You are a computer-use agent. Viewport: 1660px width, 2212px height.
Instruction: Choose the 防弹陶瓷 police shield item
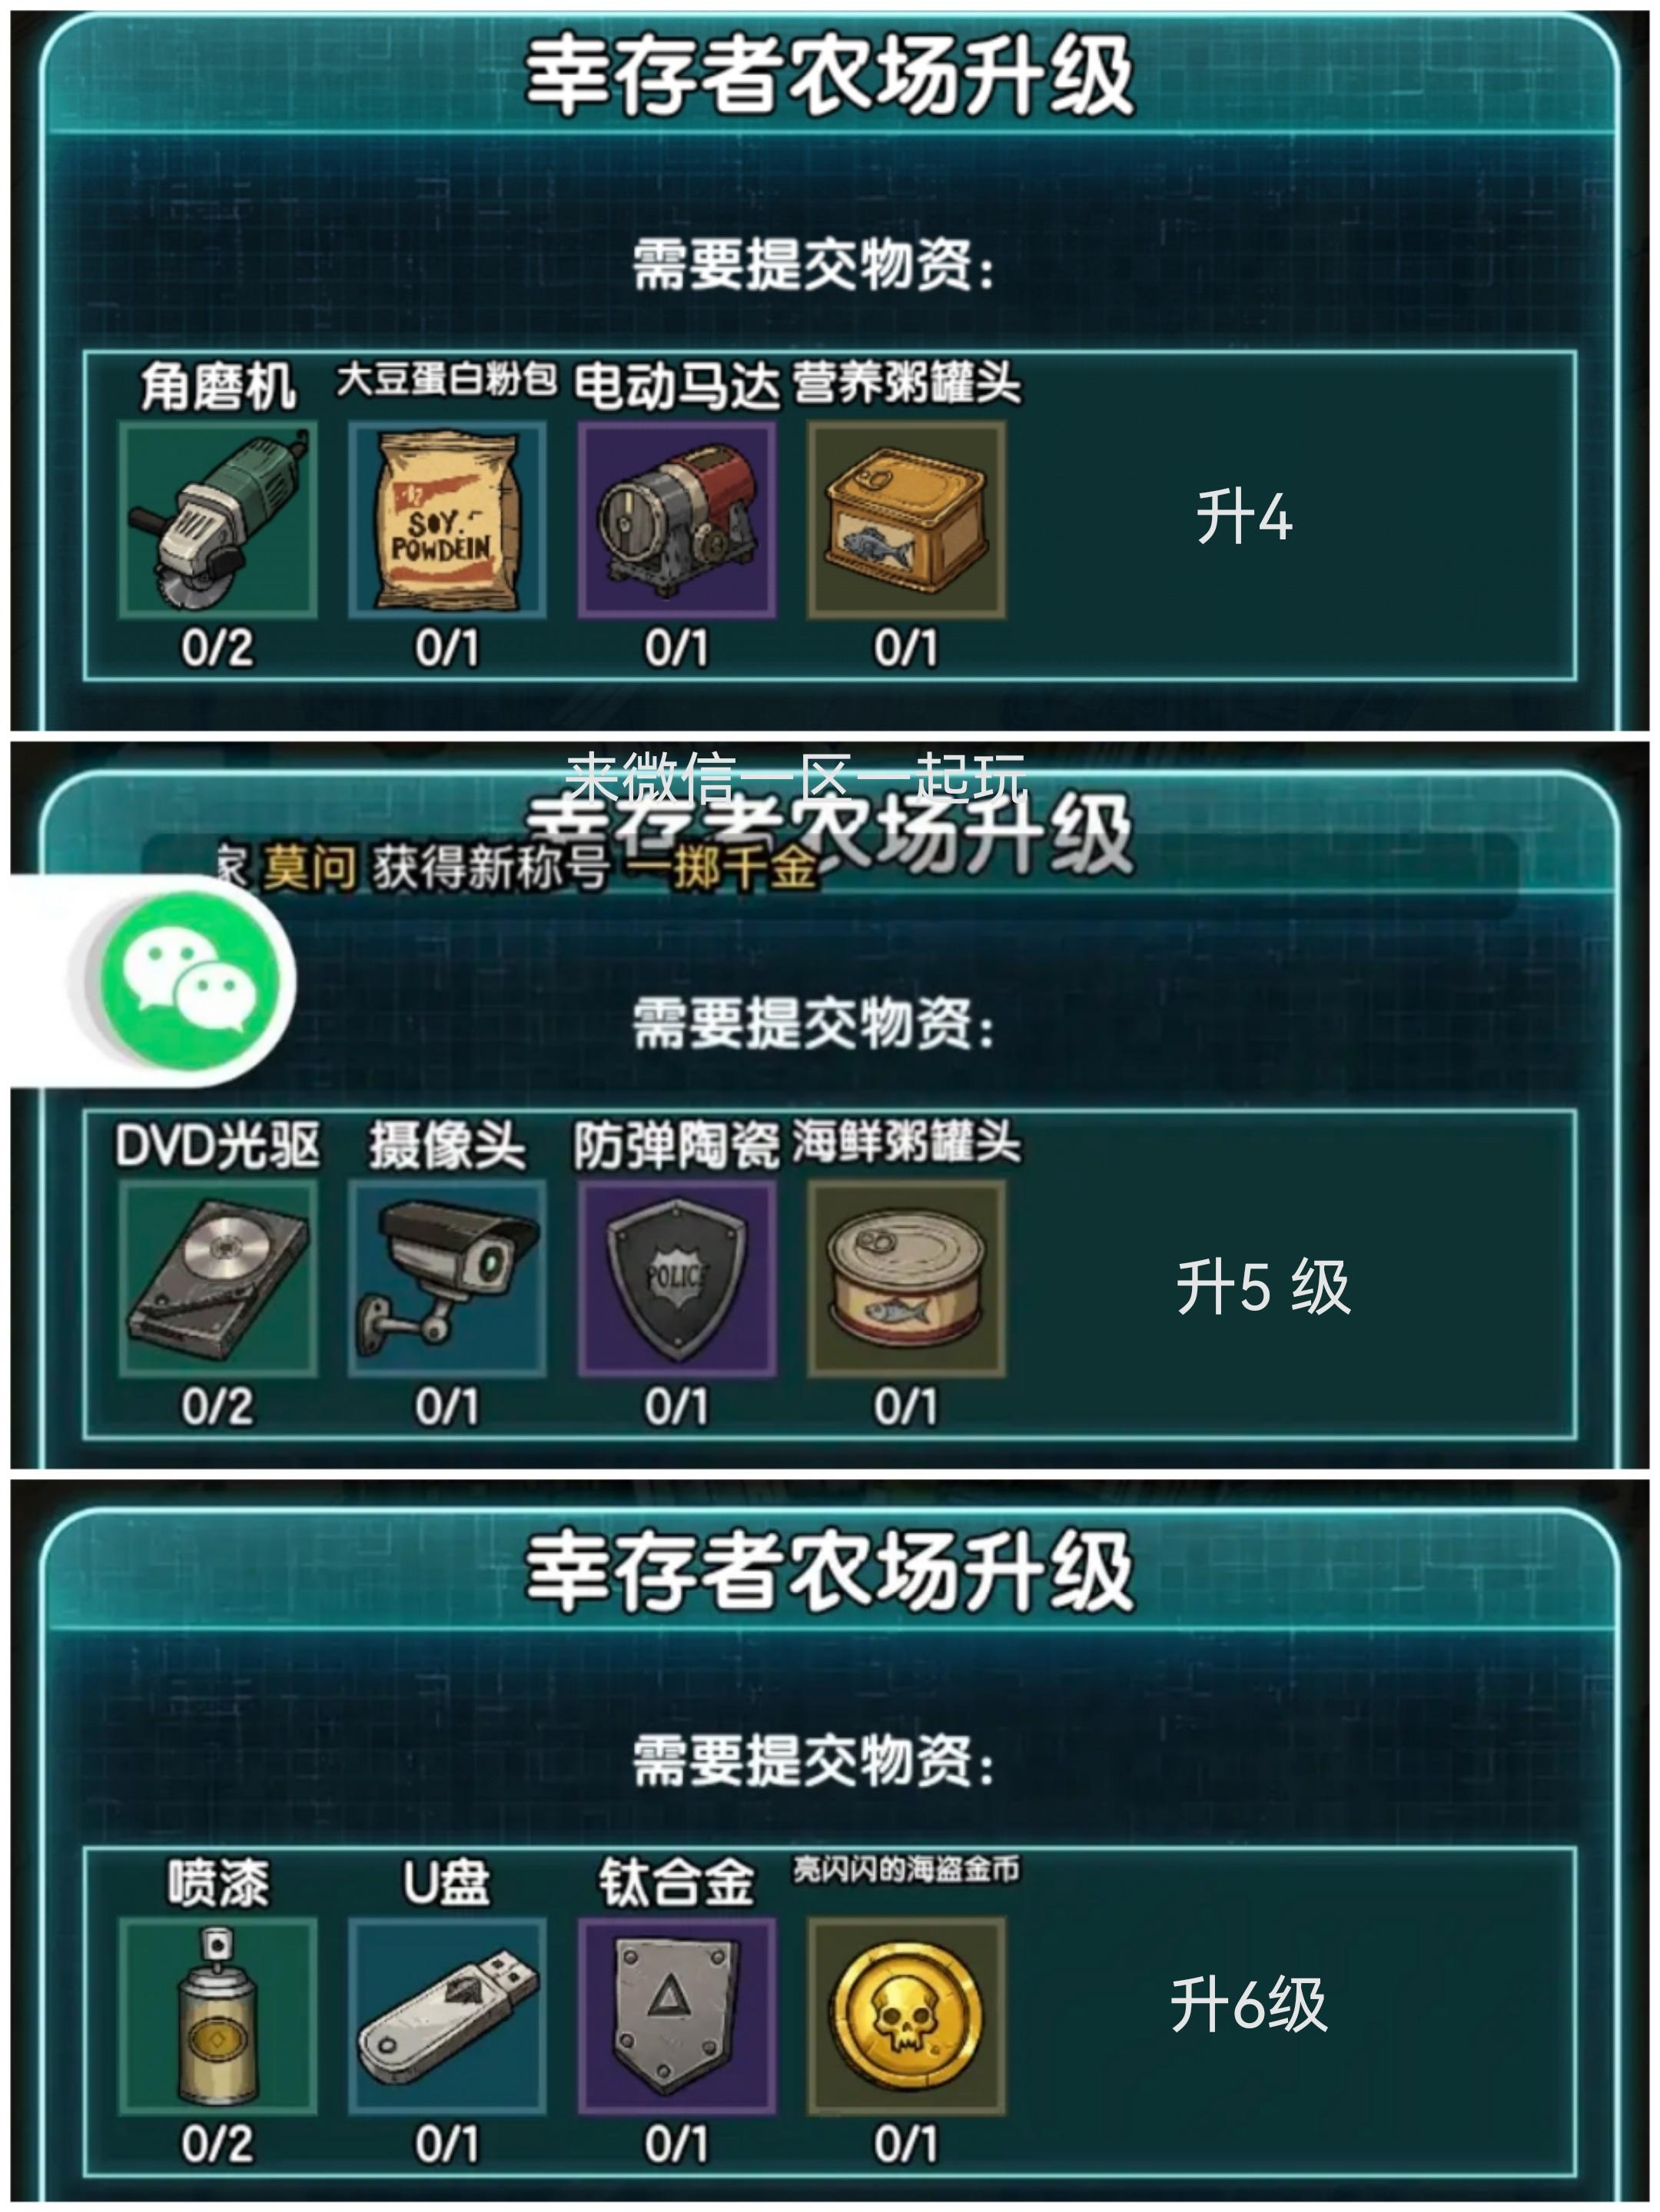(x=677, y=1278)
